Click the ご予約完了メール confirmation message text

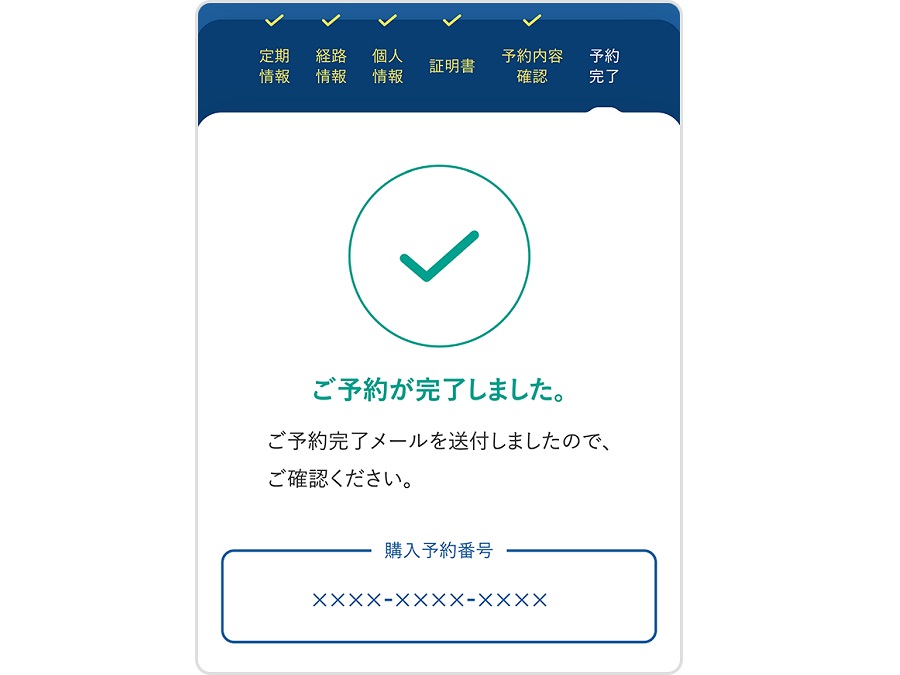click(439, 441)
